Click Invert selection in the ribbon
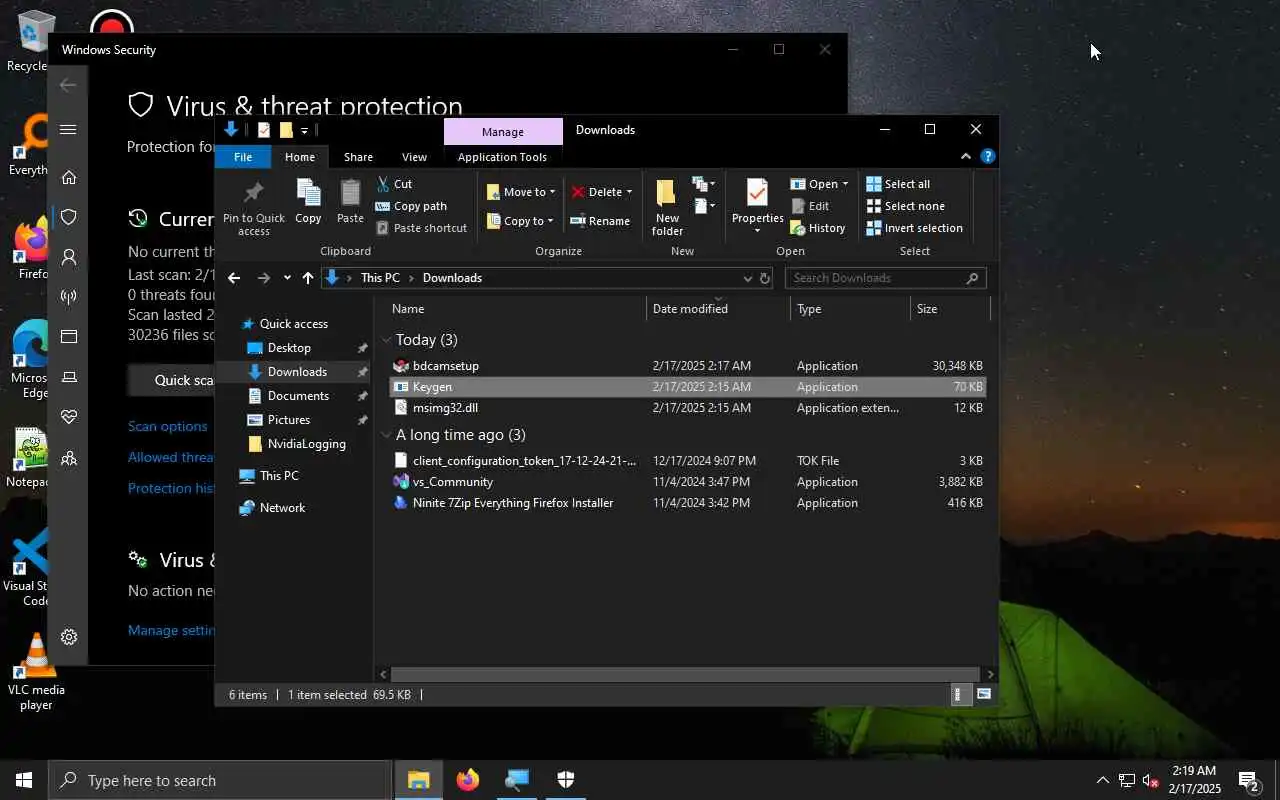1280x800 pixels. pyautogui.click(x=914, y=228)
